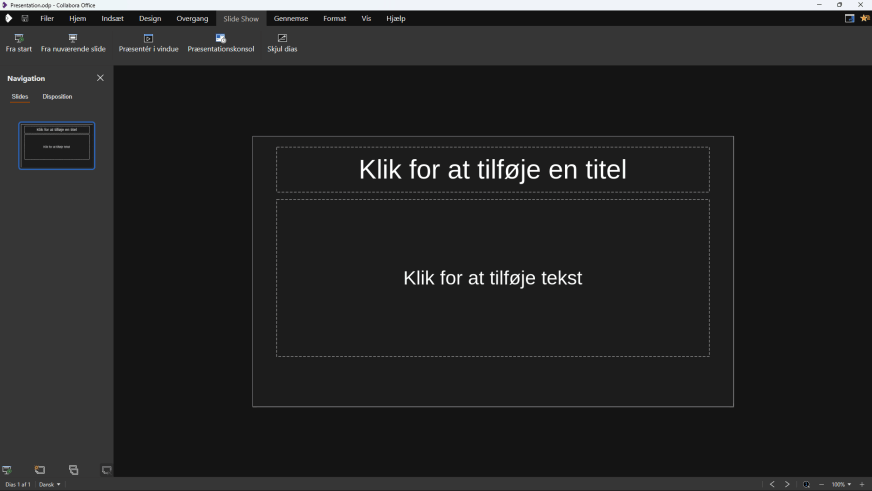Close the Navigation panel
This screenshot has height=491, width=872.
coord(100,78)
